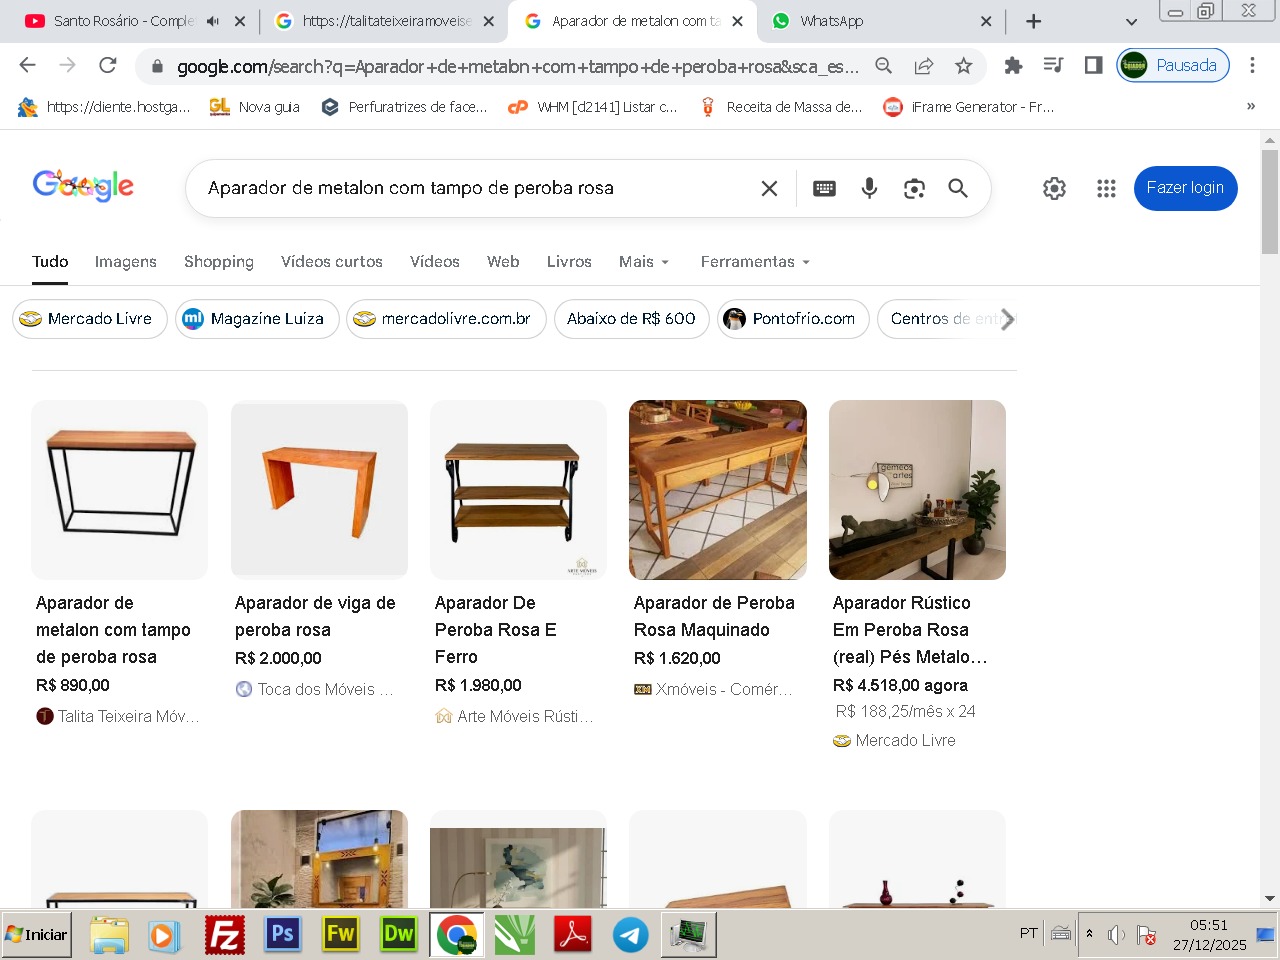
Task: Expand the Ferramentas dropdown
Action: coord(755,262)
